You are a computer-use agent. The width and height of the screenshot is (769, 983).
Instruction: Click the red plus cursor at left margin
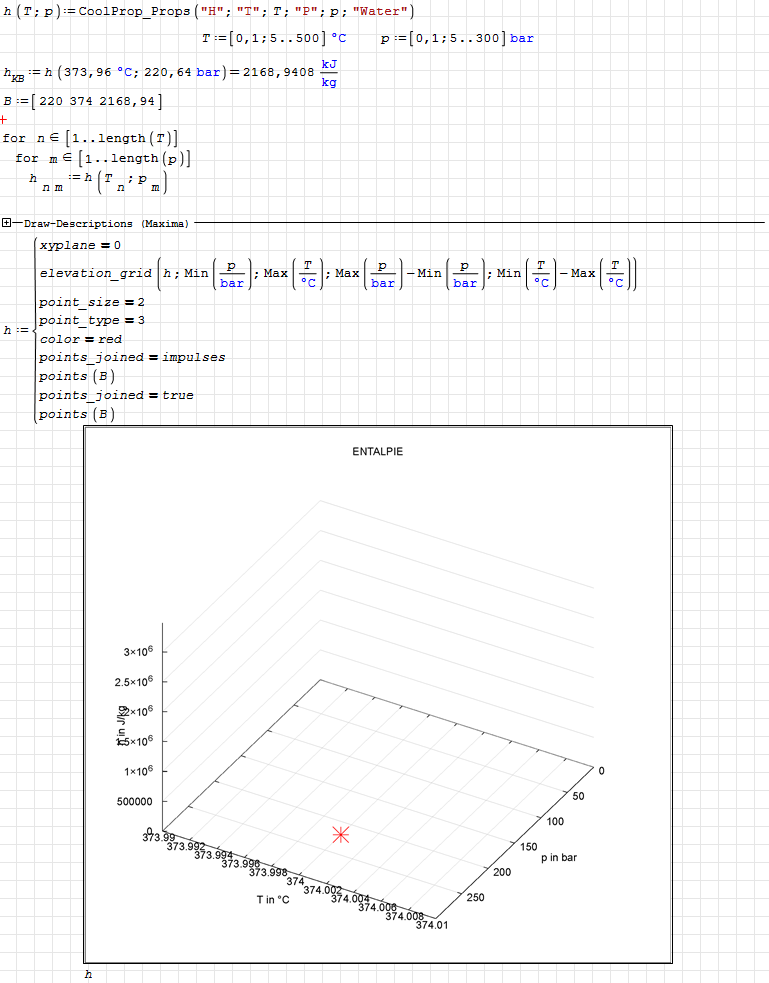click(4, 119)
